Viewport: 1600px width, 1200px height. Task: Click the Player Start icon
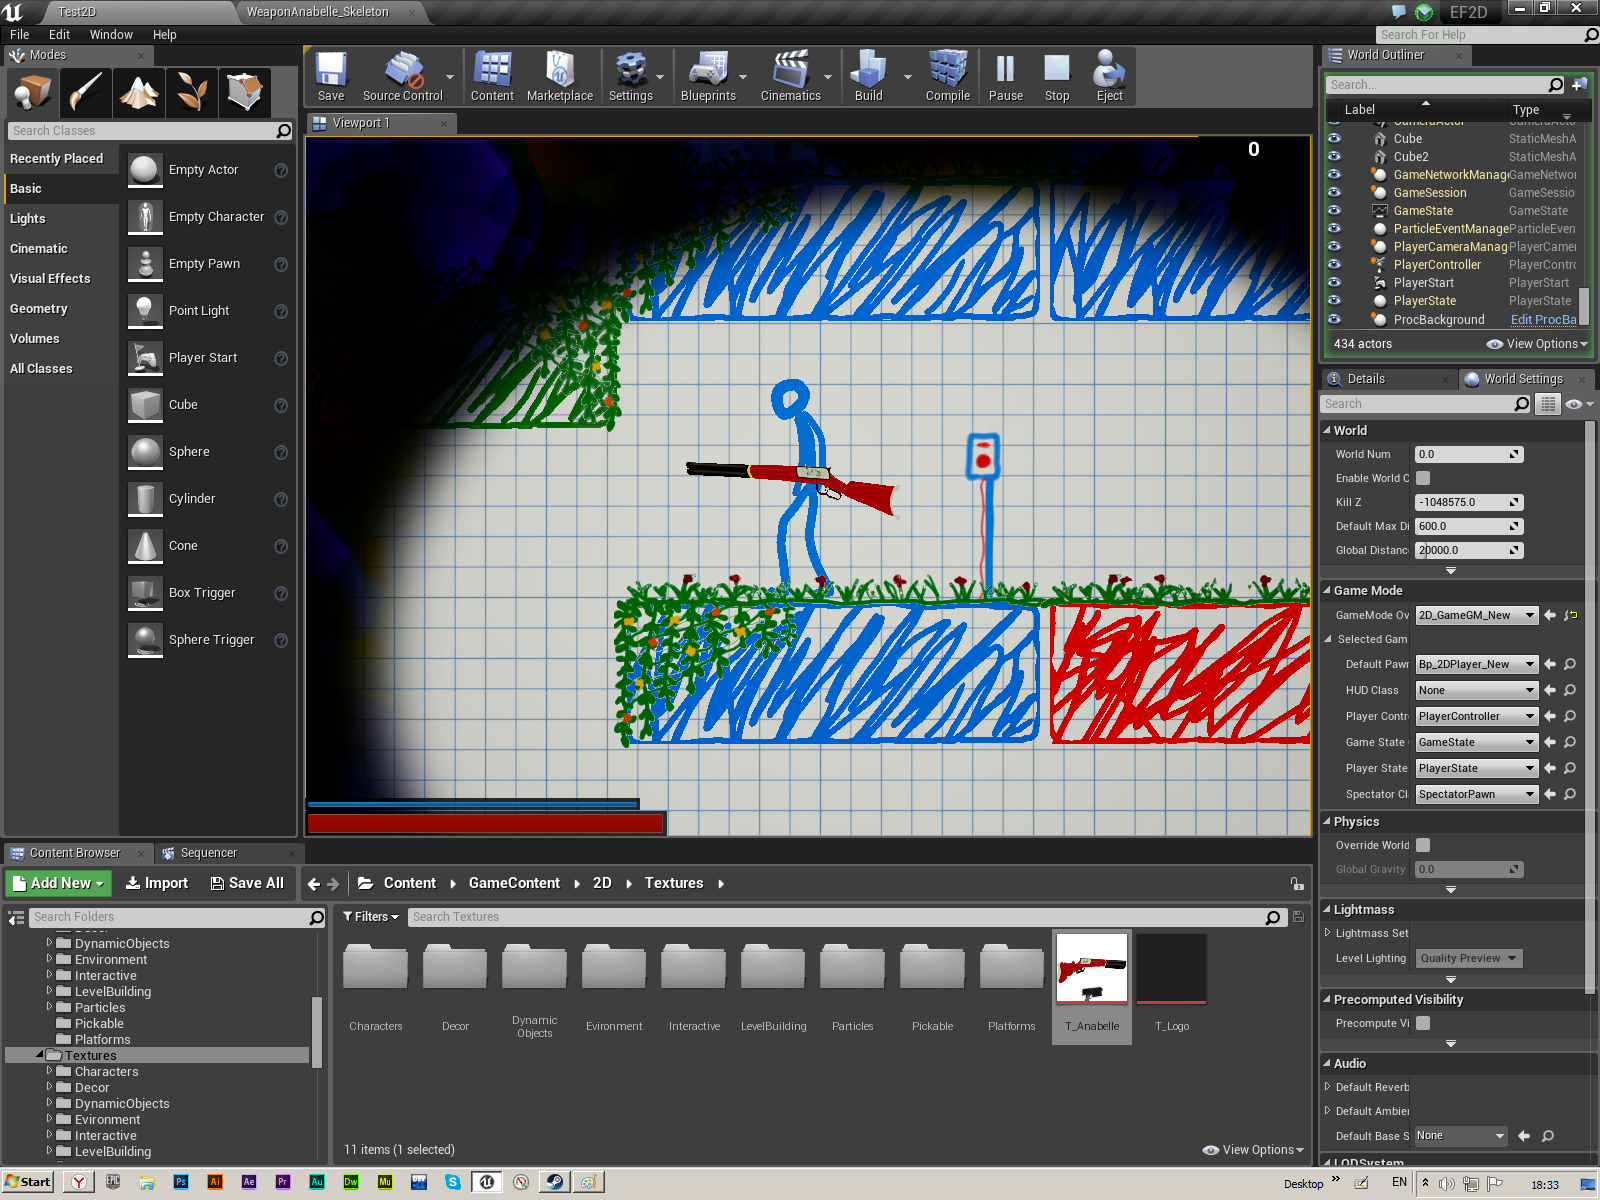pyautogui.click(x=145, y=358)
